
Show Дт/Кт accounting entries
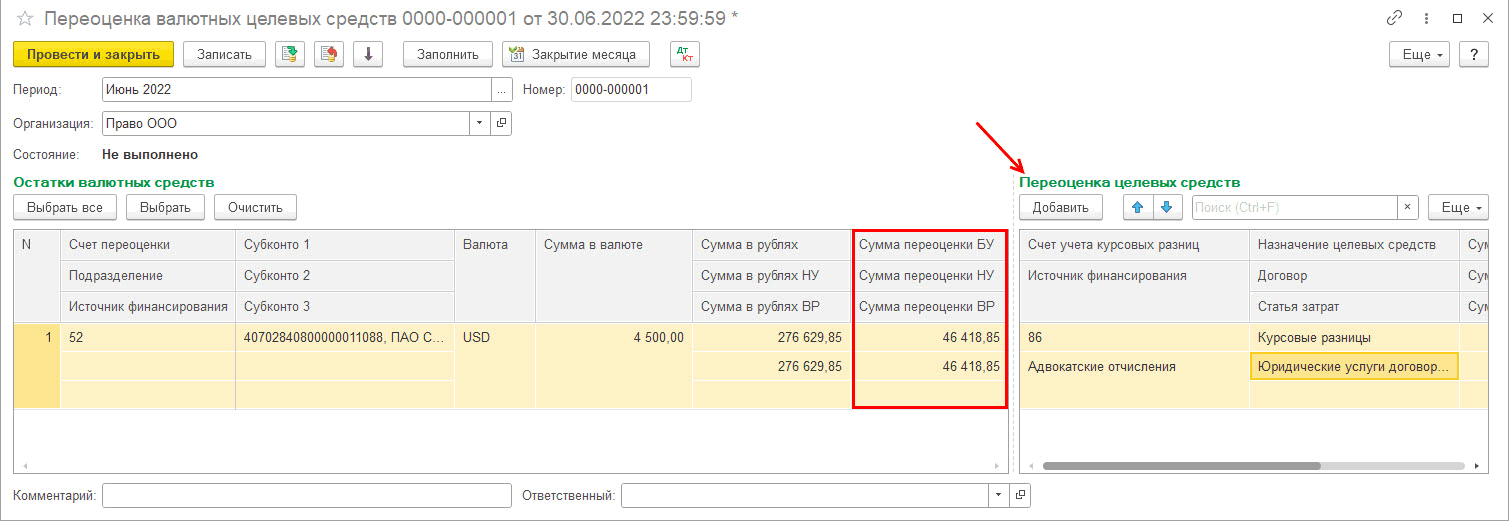(x=685, y=54)
